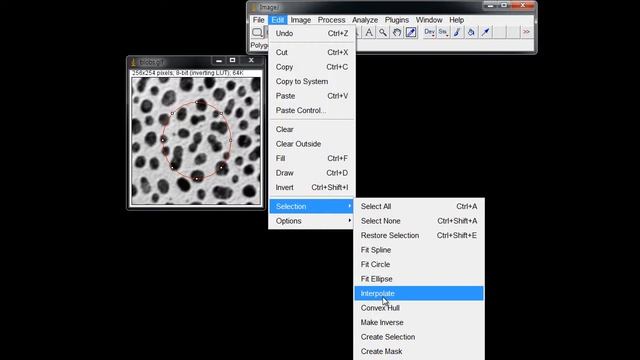The width and height of the screenshot is (640, 360).
Task: Expand the Selection submenu arrow
Action: click(x=350, y=206)
